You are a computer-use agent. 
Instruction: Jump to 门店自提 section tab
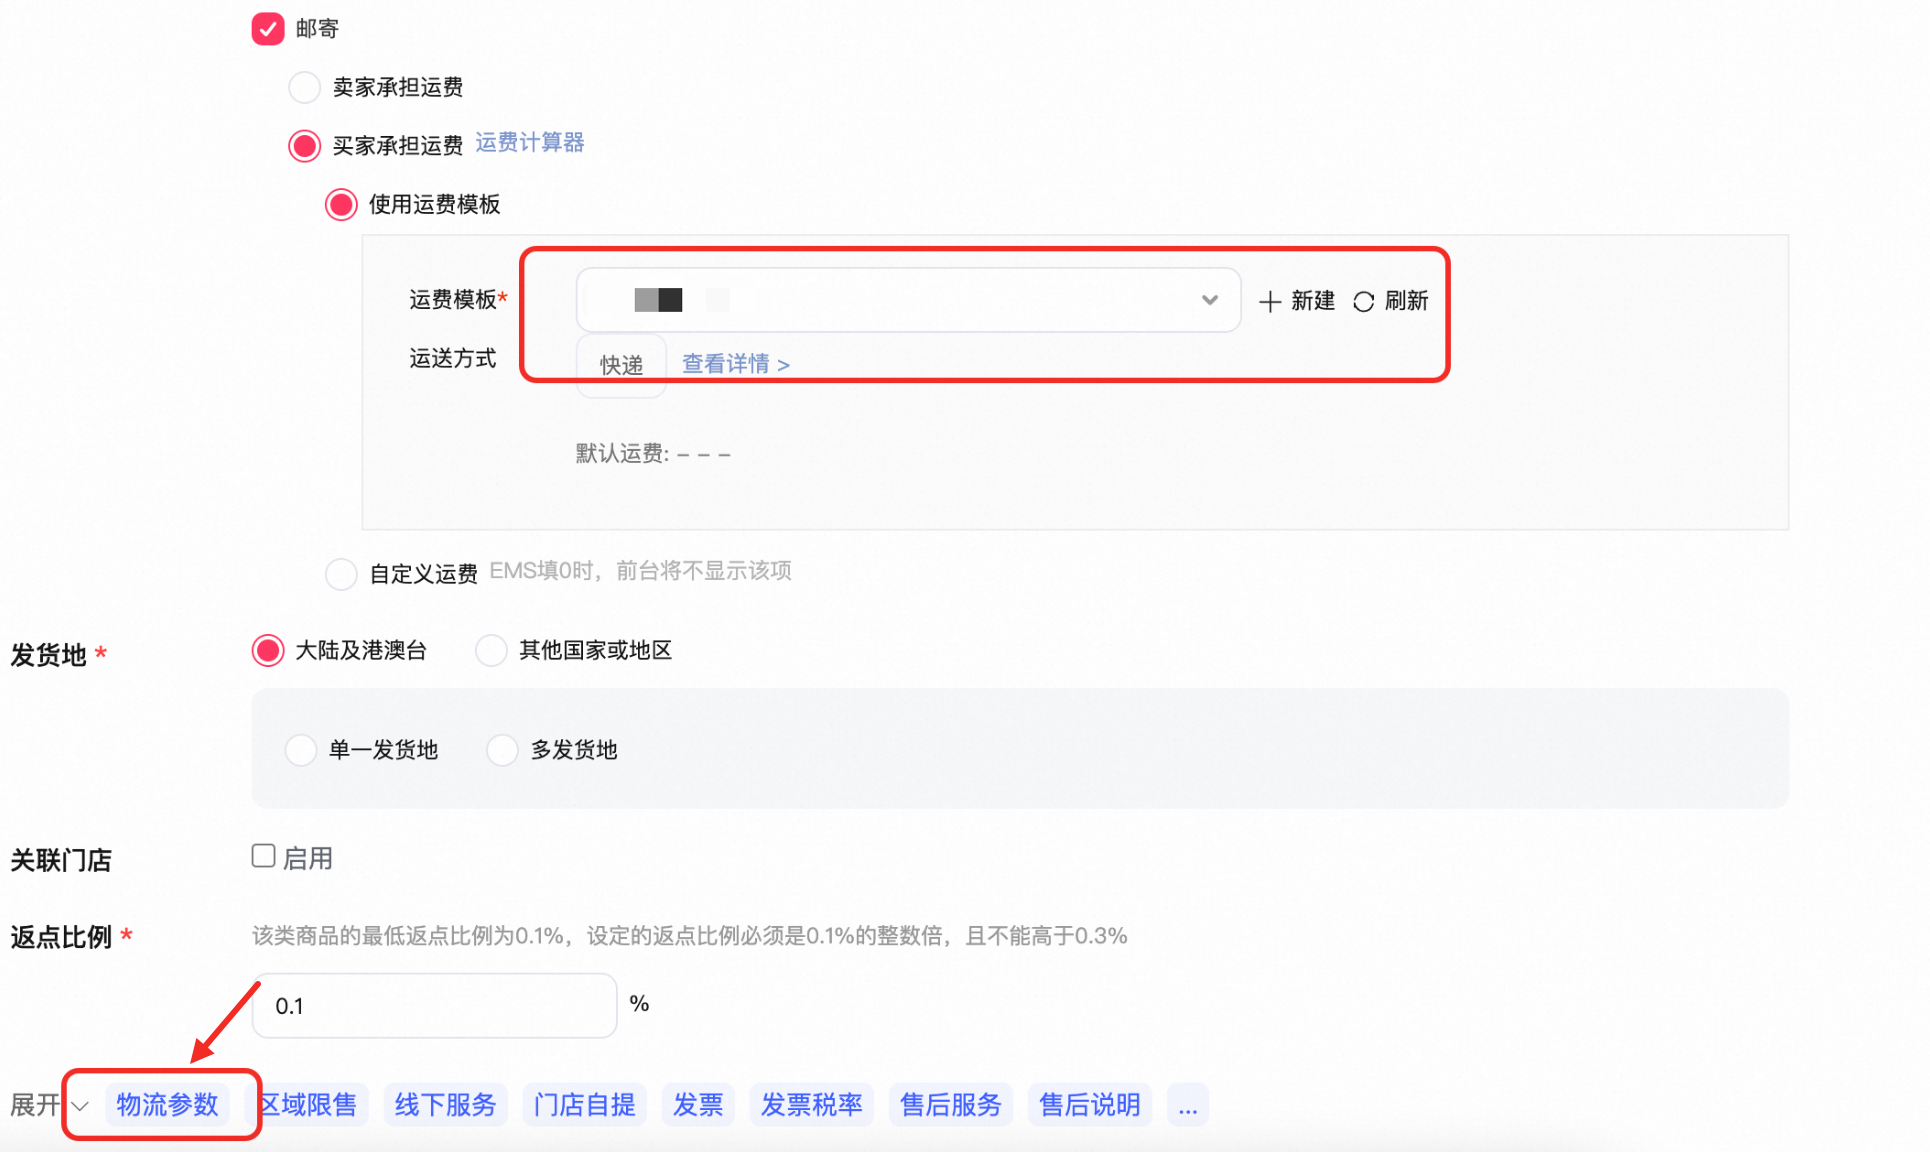coord(585,1105)
